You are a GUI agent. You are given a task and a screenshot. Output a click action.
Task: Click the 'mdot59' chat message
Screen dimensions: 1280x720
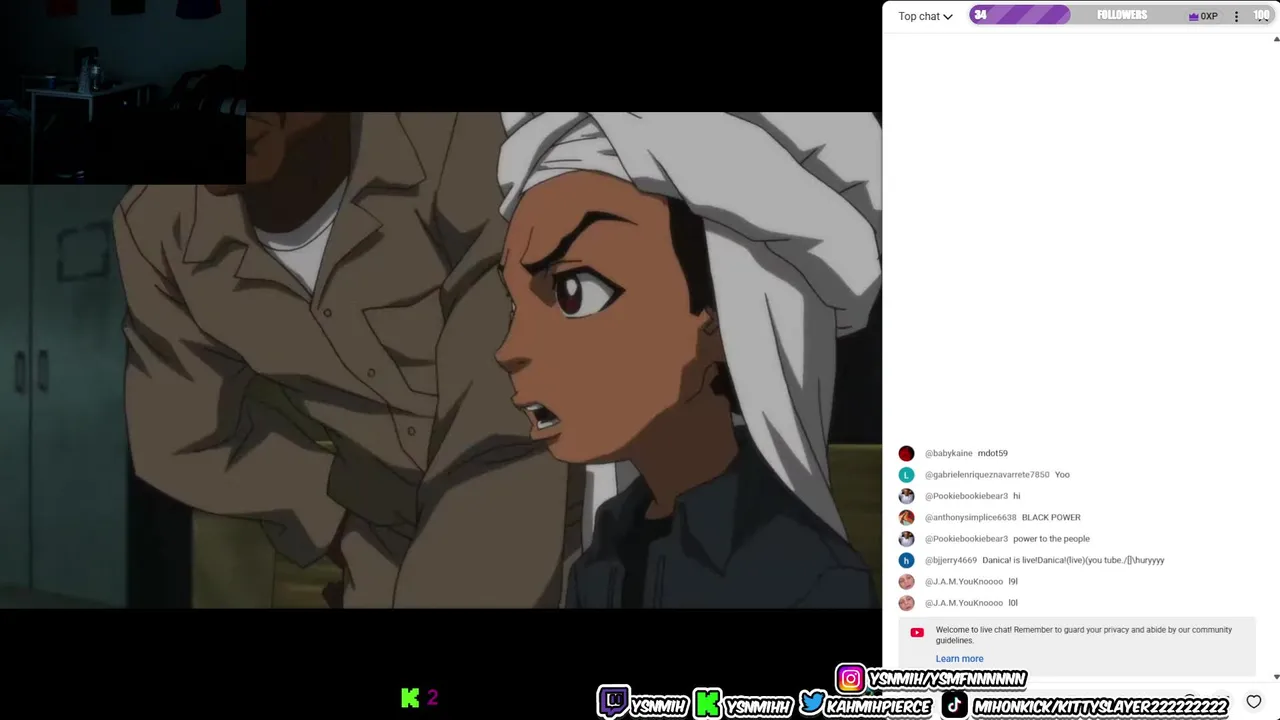point(992,453)
